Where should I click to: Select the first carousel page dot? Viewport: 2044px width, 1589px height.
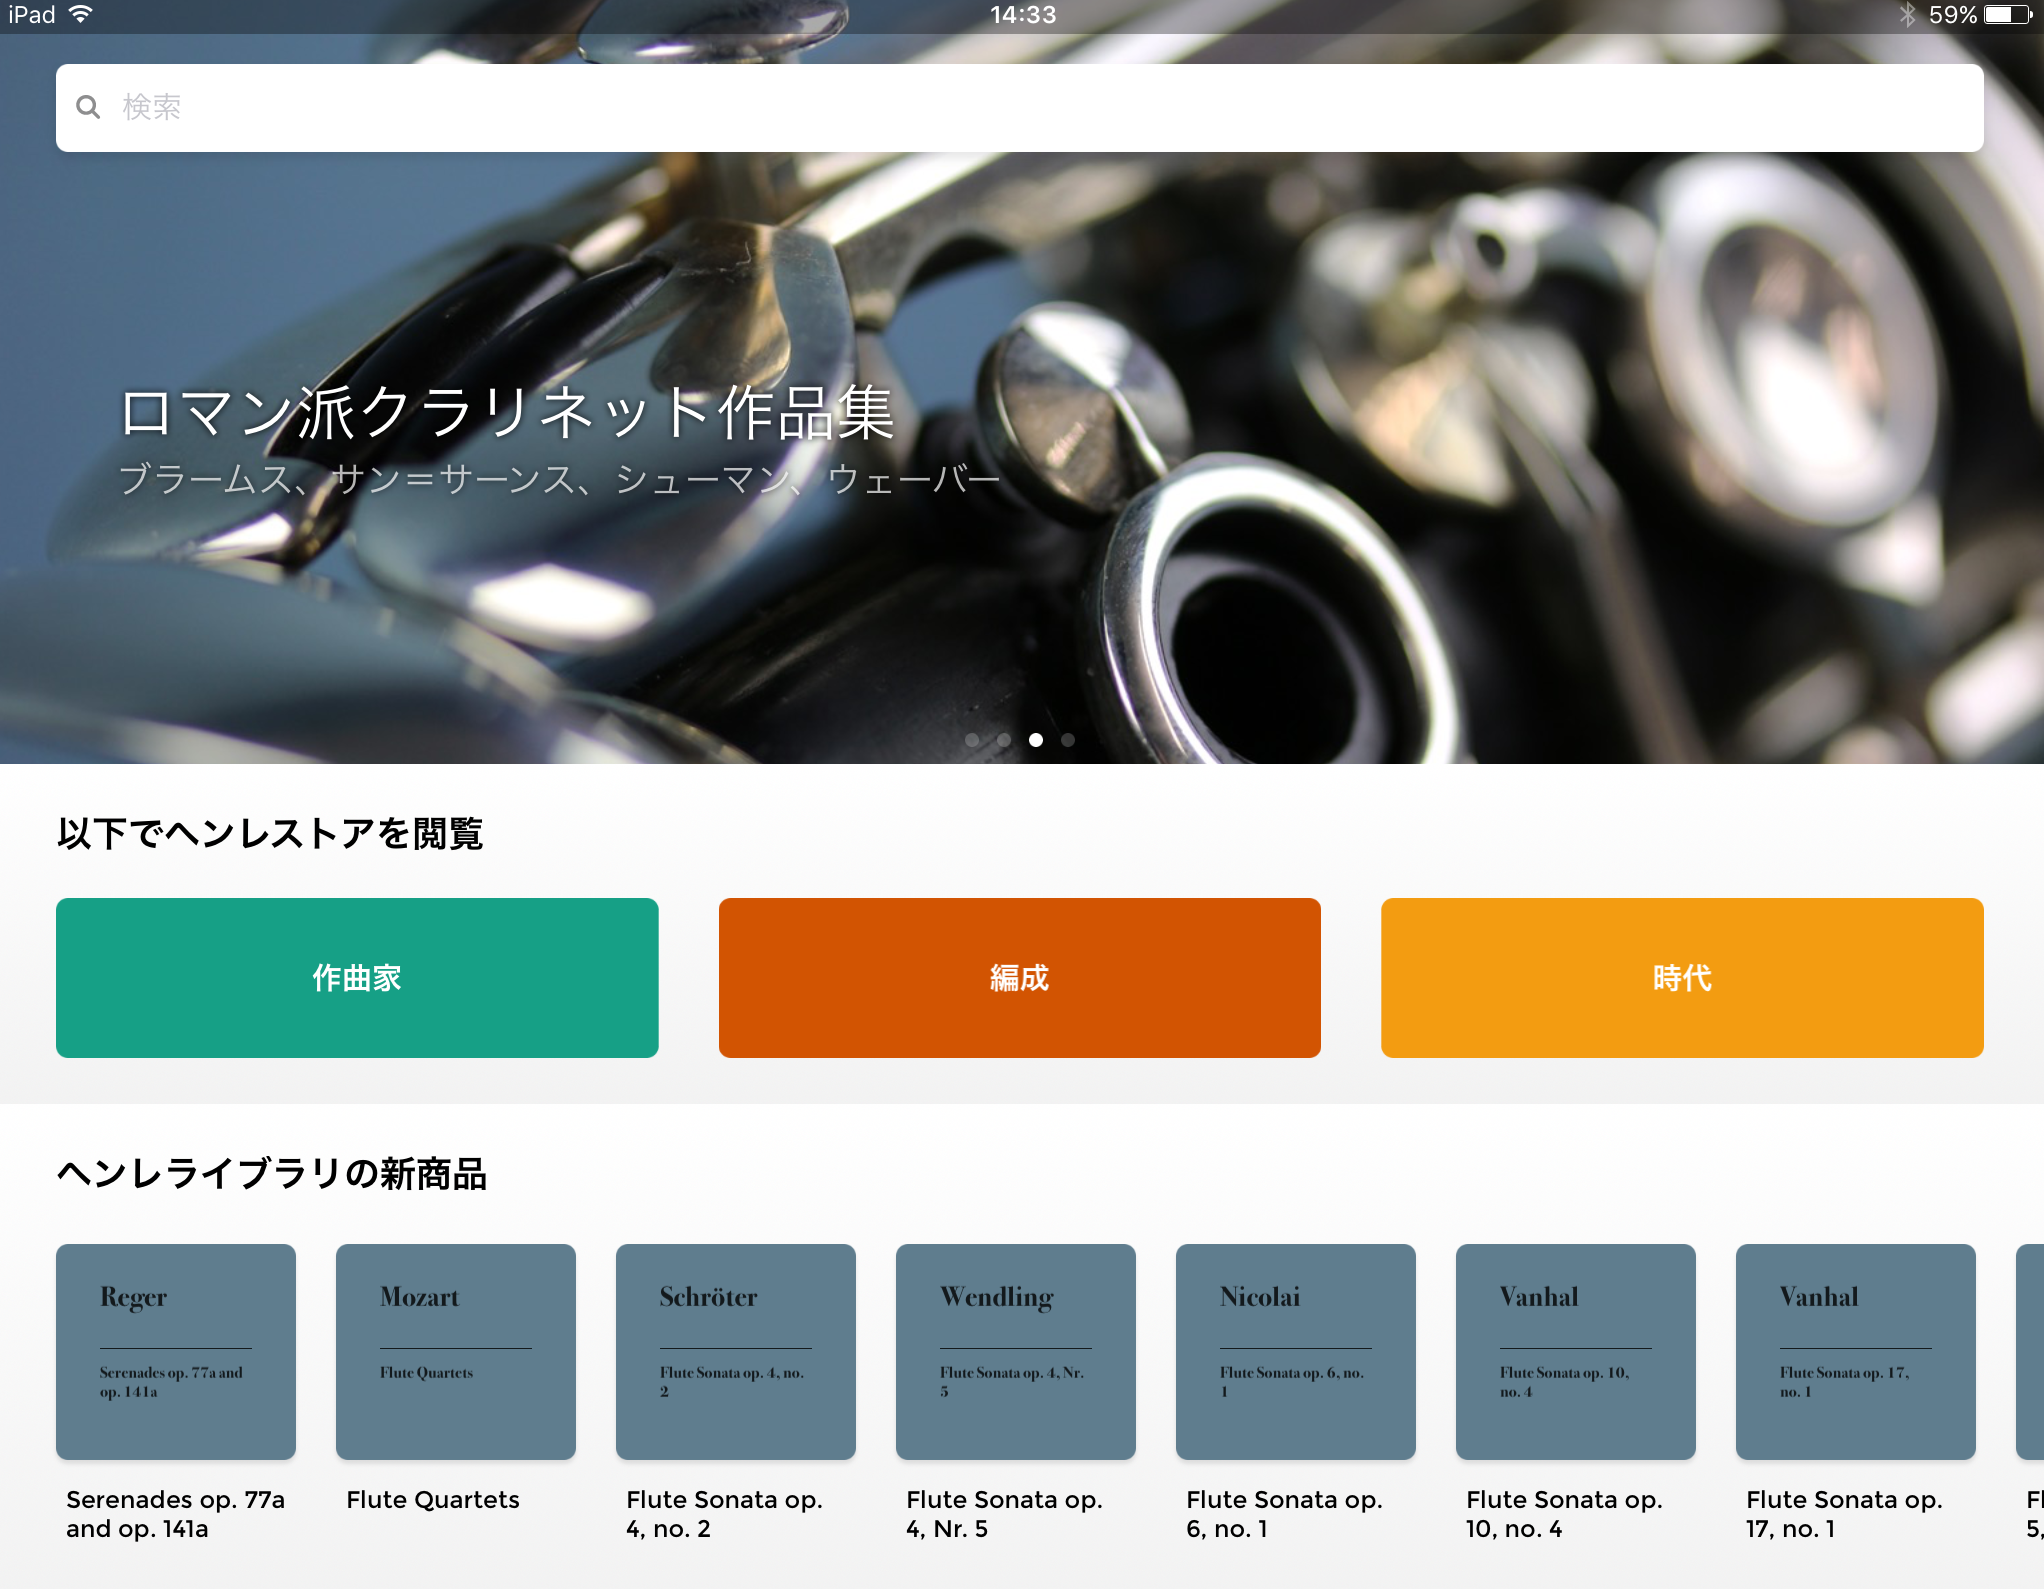click(x=972, y=740)
